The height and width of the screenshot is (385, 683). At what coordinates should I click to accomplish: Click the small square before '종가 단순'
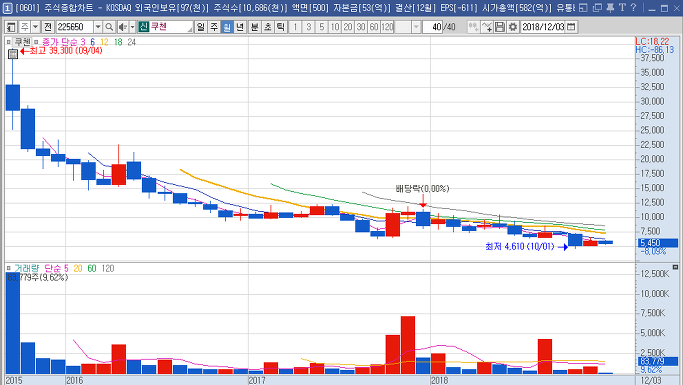(x=36, y=42)
